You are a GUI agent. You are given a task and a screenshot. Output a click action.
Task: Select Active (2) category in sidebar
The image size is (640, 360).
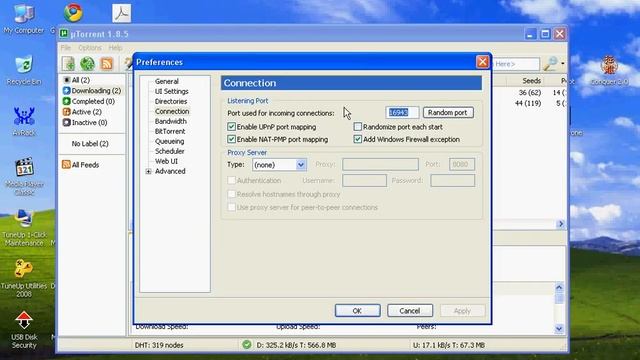82,112
